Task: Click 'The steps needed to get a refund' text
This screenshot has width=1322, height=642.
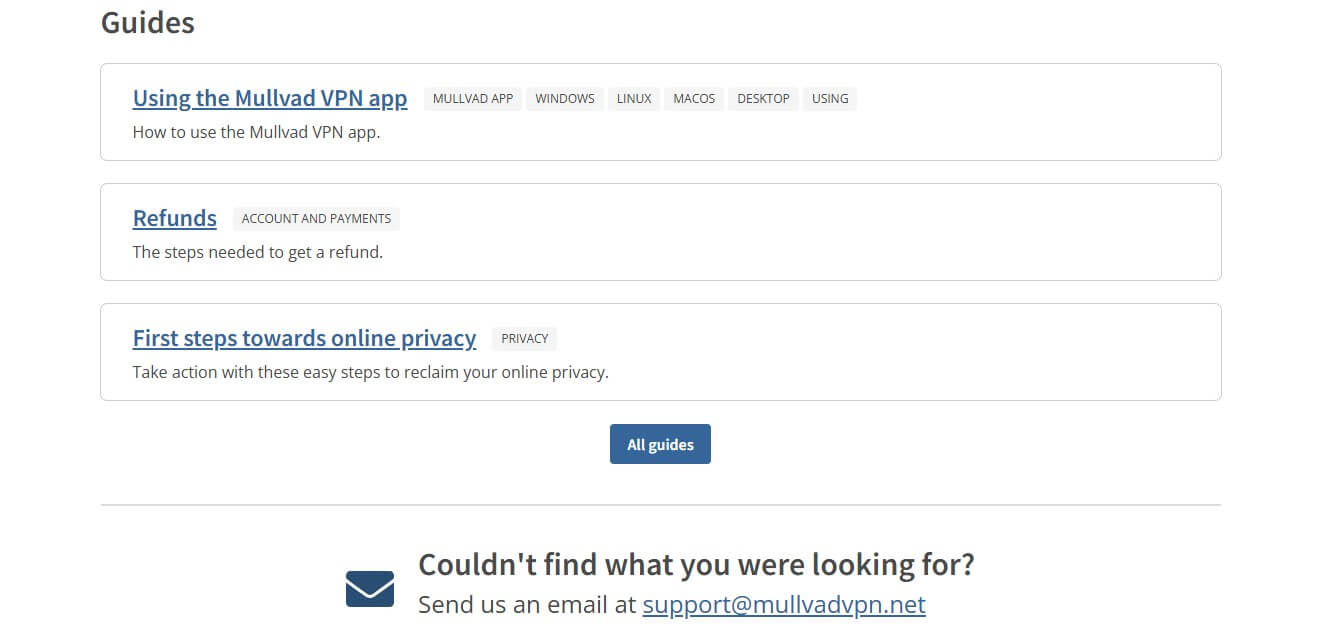Action: tap(257, 252)
